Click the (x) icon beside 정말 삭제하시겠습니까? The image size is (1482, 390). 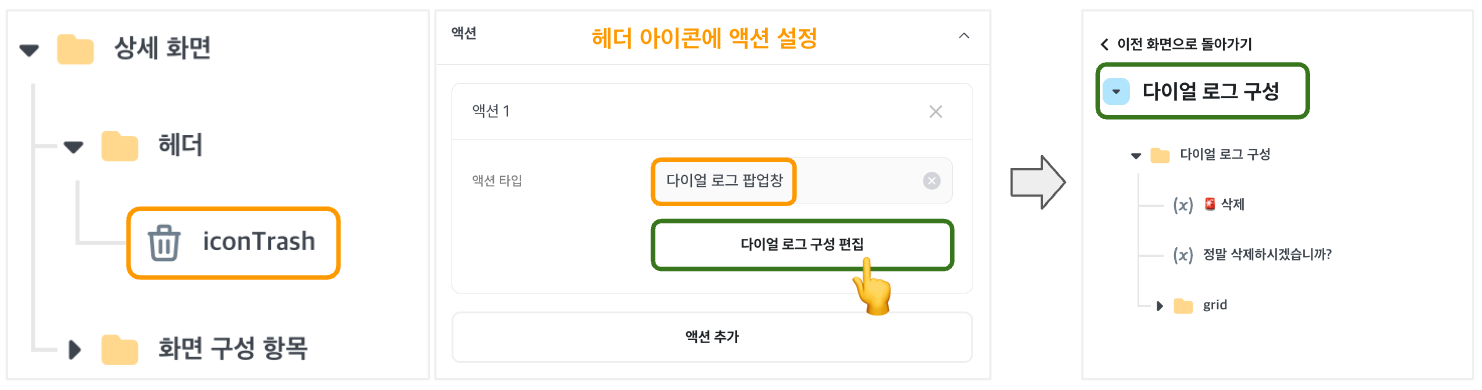tap(1182, 255)
